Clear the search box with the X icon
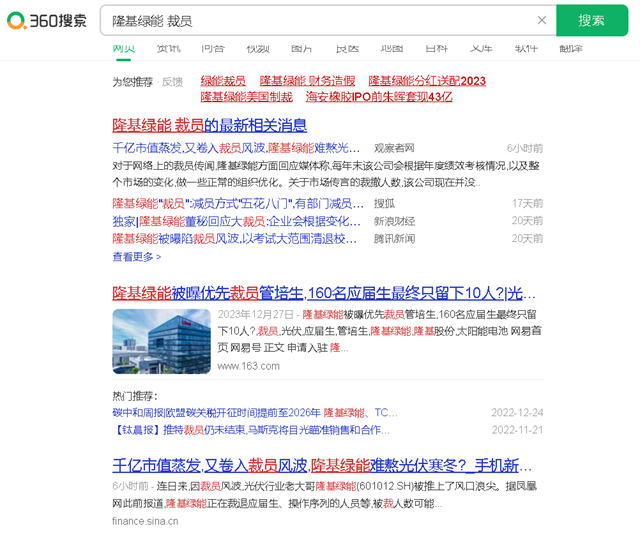This screenshot has height=540, width=640. pos(542,20)
